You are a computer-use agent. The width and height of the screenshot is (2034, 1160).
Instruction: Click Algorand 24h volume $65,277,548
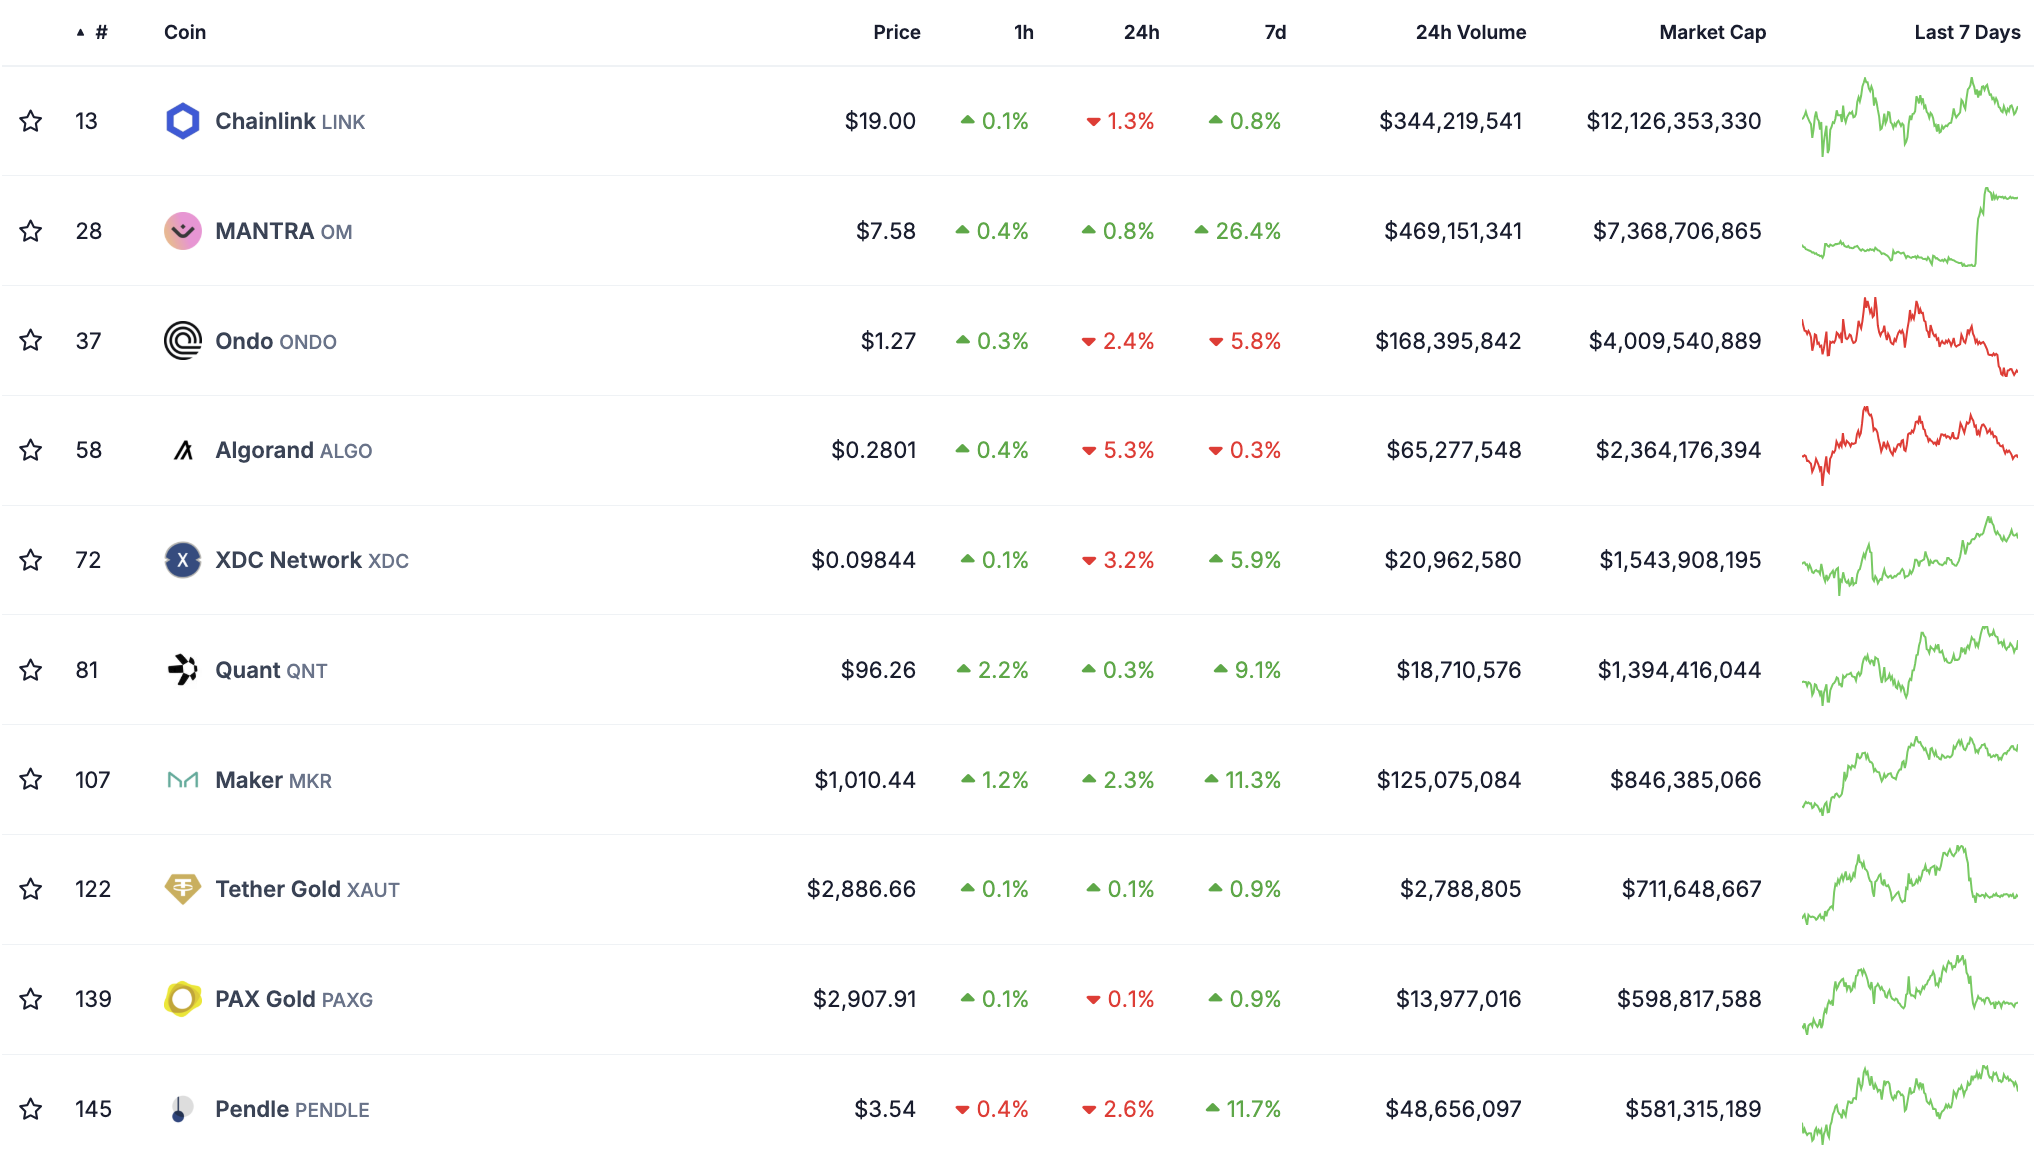point(1454,450)
